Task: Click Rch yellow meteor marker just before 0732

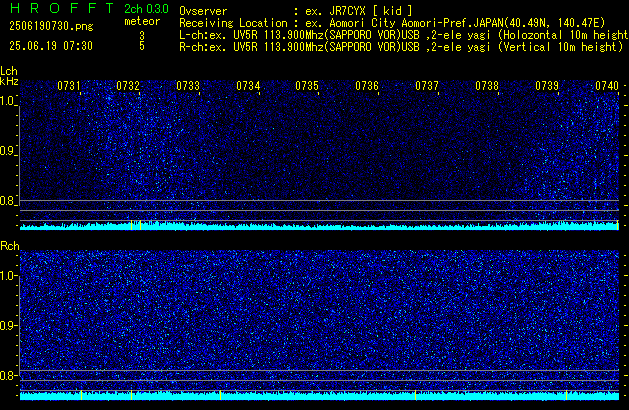Action: (x=132, y=395)
